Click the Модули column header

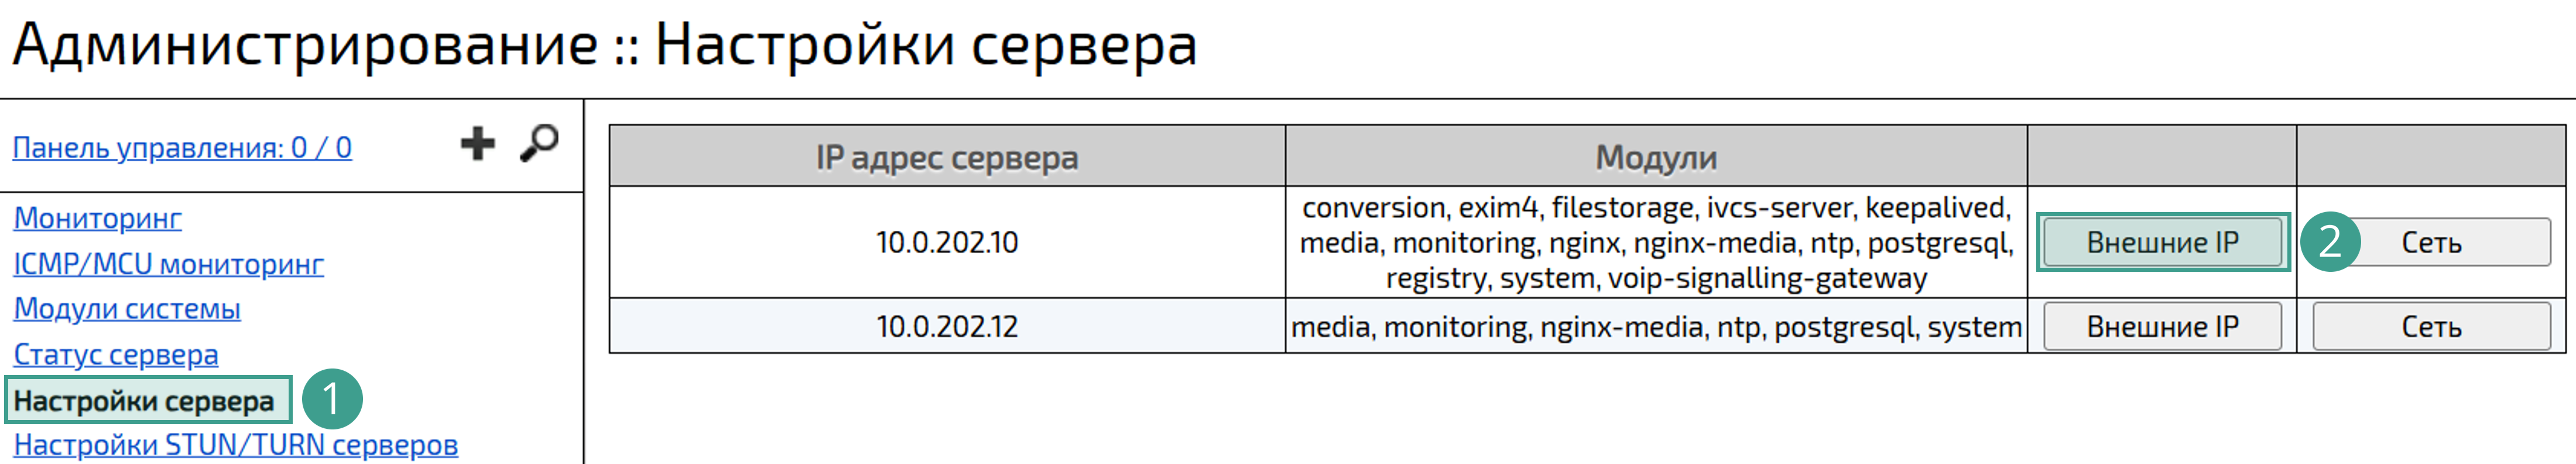(1656, 158)
